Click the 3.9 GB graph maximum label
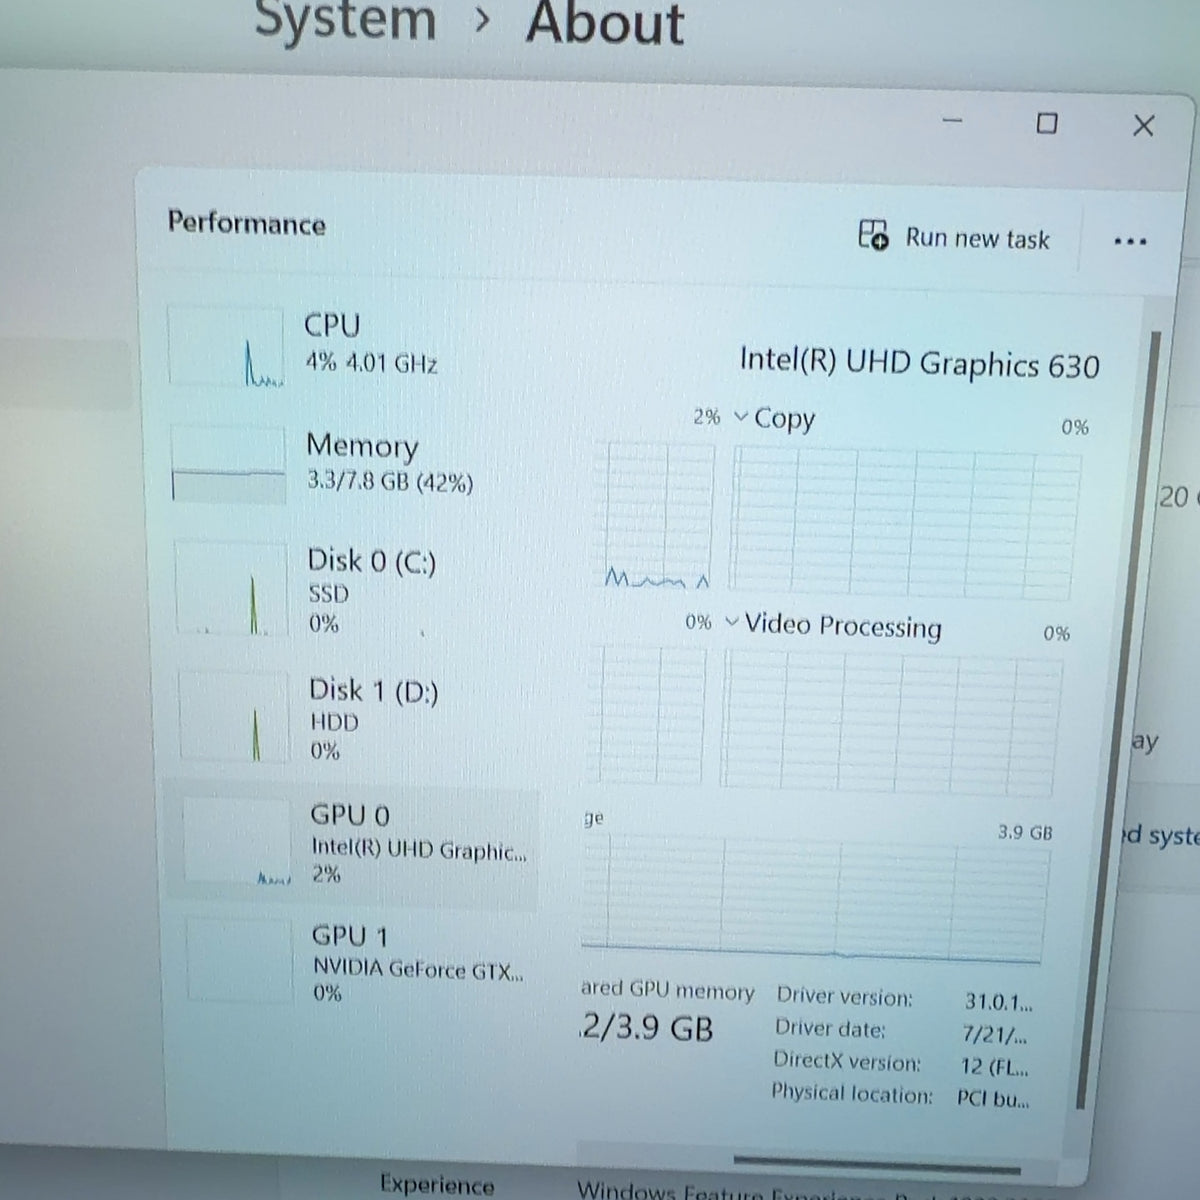This screenshot has height=1200, width=1200. click(1025, 832)
